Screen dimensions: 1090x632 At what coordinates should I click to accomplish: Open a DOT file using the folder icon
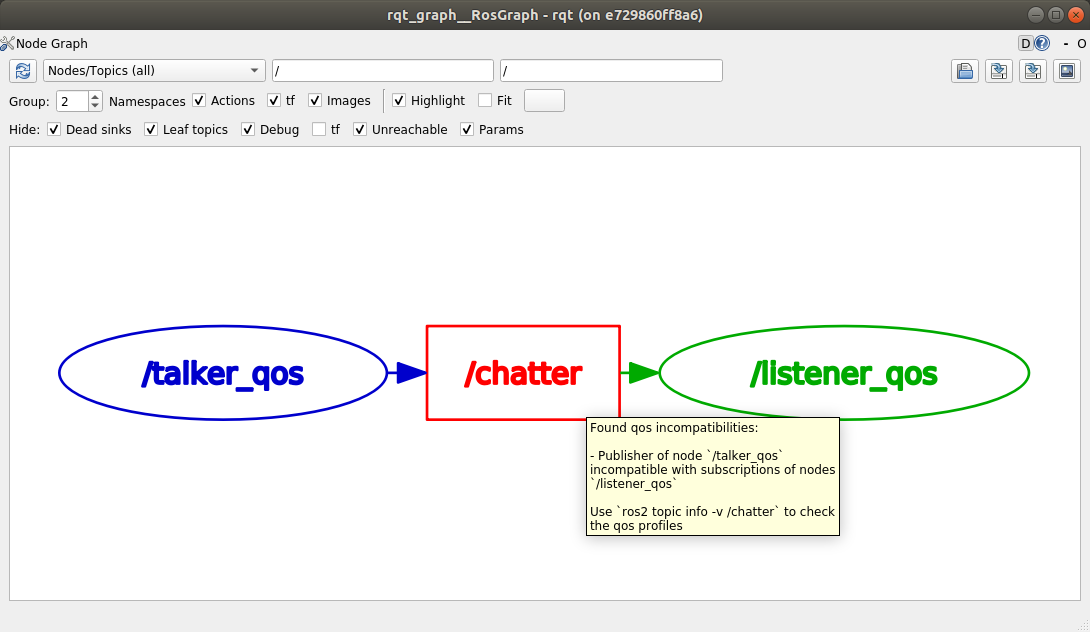pos(964,70)
